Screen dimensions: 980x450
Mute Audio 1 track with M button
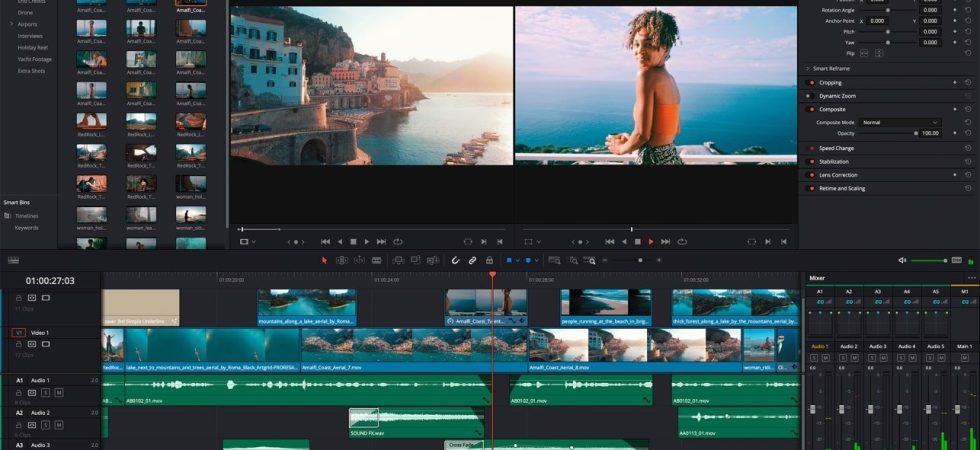[59, 392]
